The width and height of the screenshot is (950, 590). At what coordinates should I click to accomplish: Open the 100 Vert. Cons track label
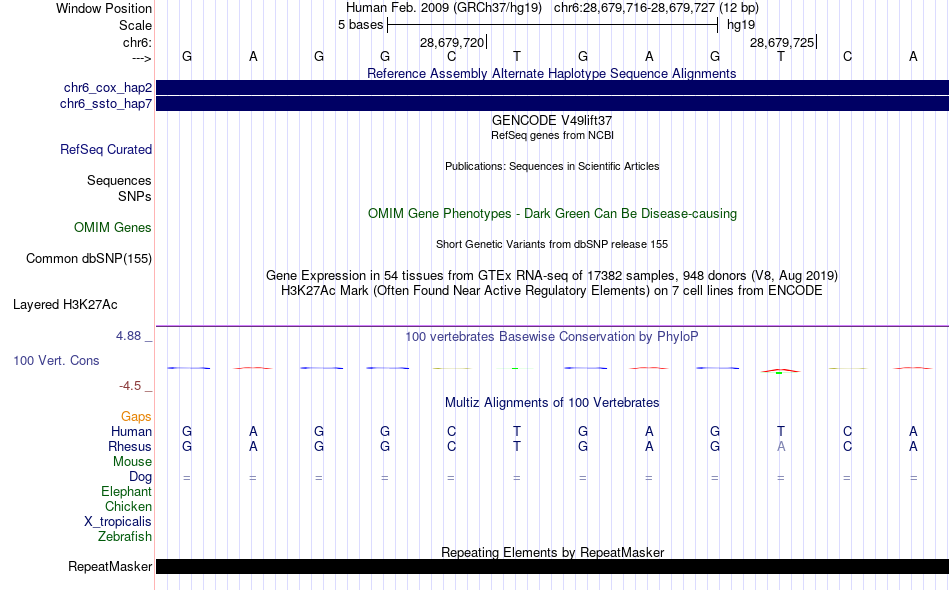click(56, 360)
